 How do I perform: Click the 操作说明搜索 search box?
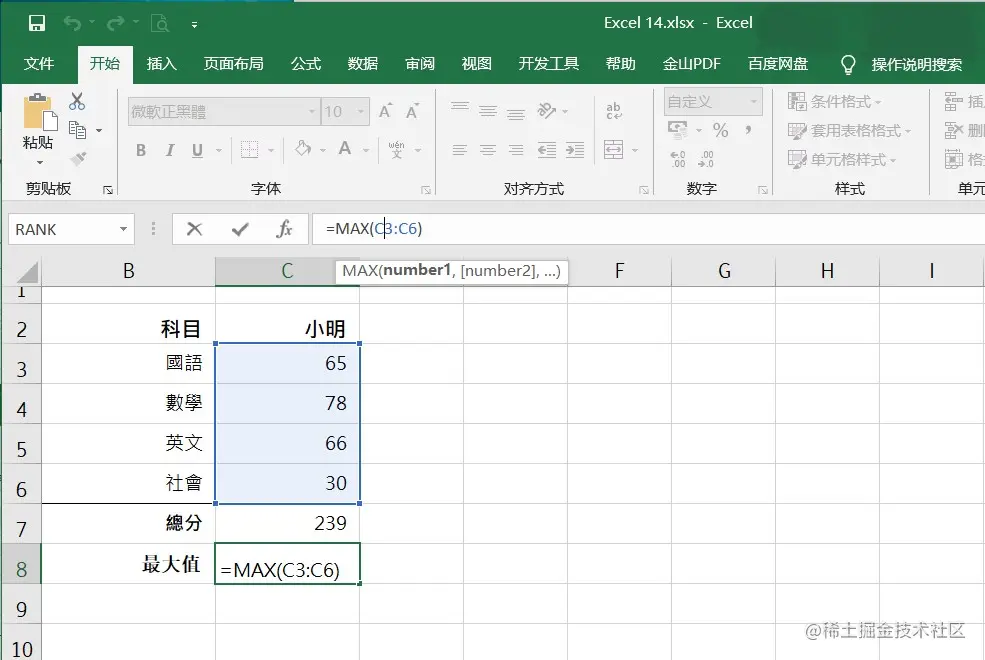pos(917,64)
